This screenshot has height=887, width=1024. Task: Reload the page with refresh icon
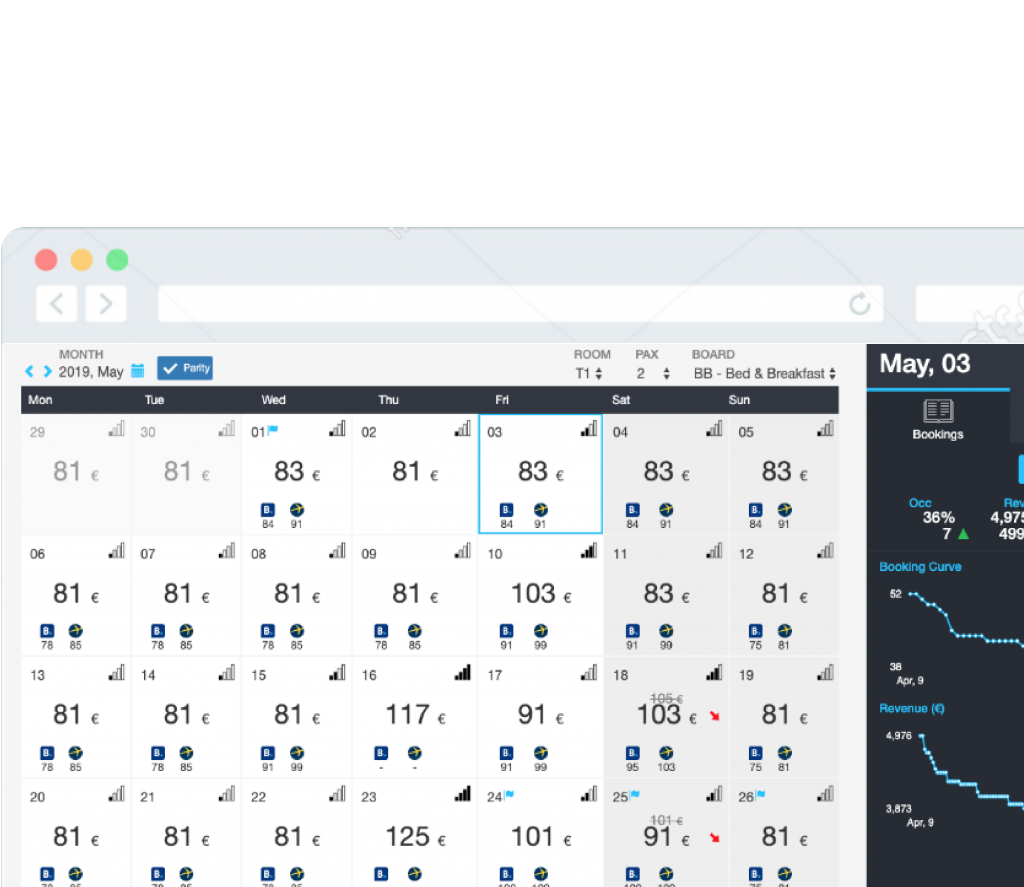pos(859,304)
